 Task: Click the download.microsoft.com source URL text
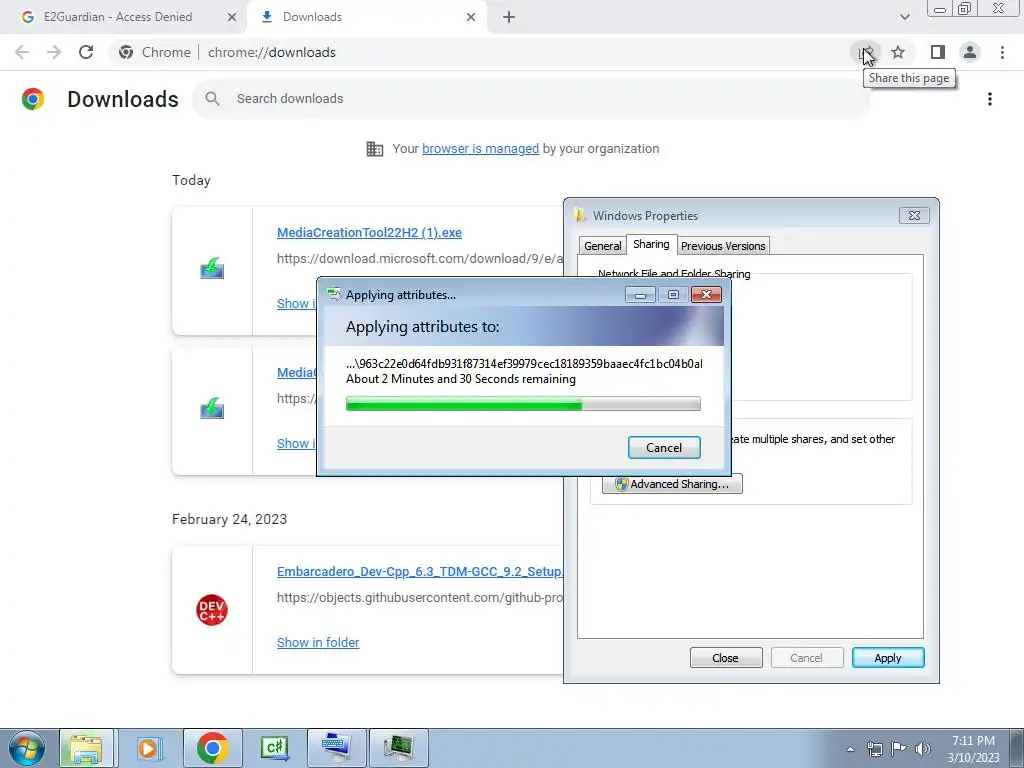(x=419, y=259)
